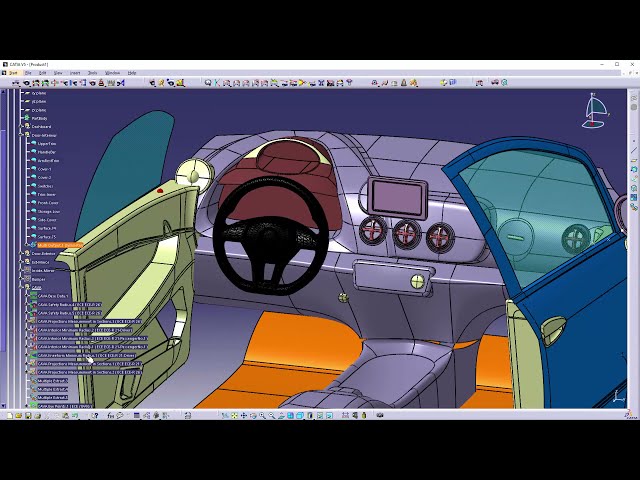Open the Window menu

(112, 73)
